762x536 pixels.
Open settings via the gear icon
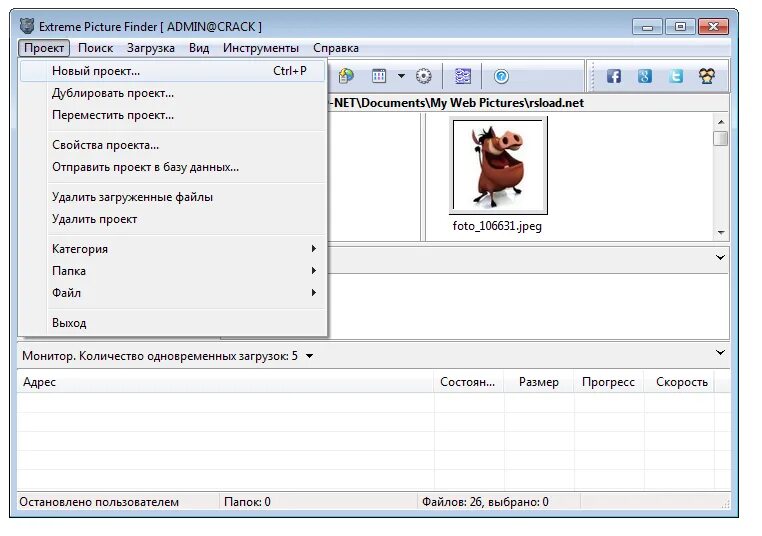coord(424,76)
